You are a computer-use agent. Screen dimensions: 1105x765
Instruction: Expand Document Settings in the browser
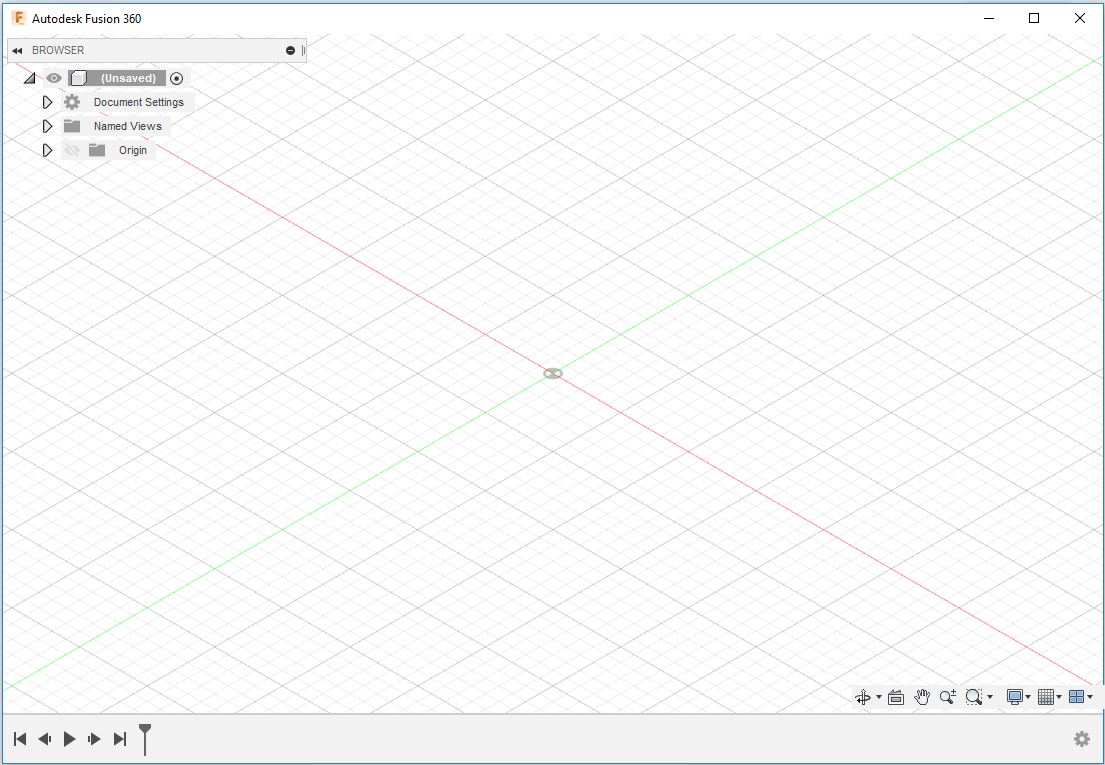point(46,101)
